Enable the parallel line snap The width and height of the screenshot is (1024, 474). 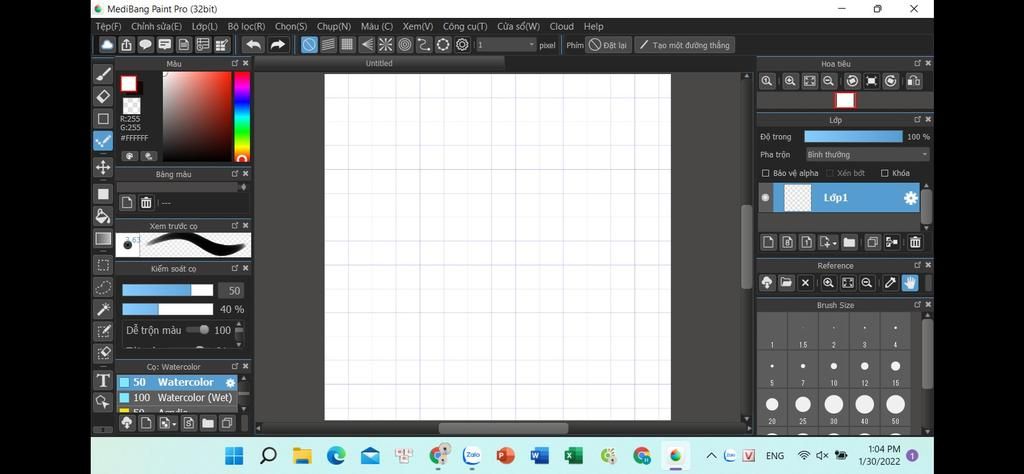pos(328,45)
